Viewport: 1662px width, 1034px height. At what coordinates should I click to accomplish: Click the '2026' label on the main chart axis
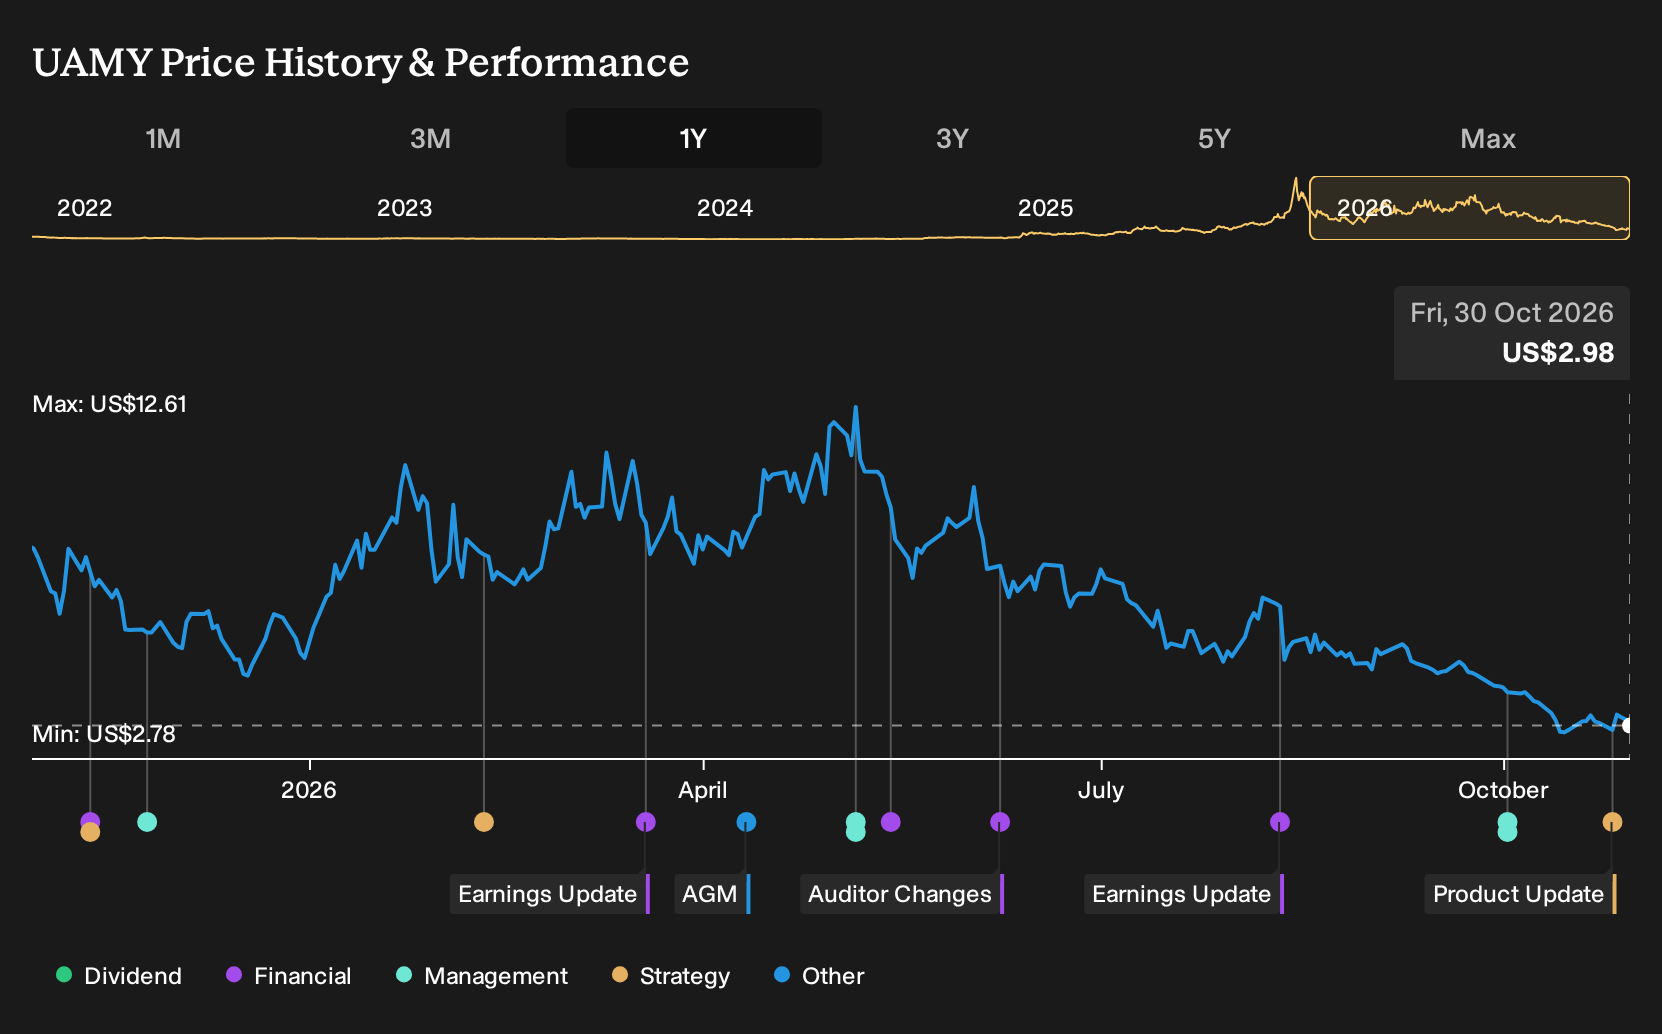[309, 790]
